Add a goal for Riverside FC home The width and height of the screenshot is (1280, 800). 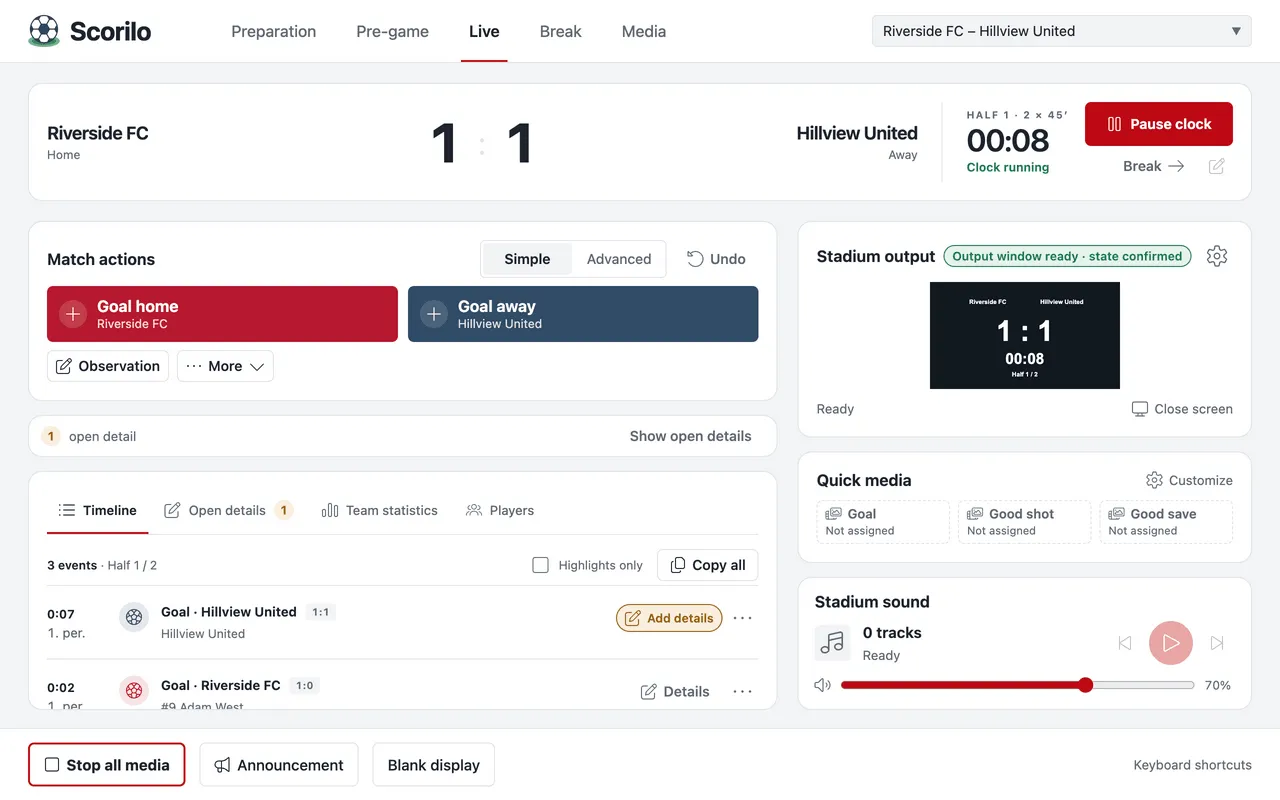point(222,314)
